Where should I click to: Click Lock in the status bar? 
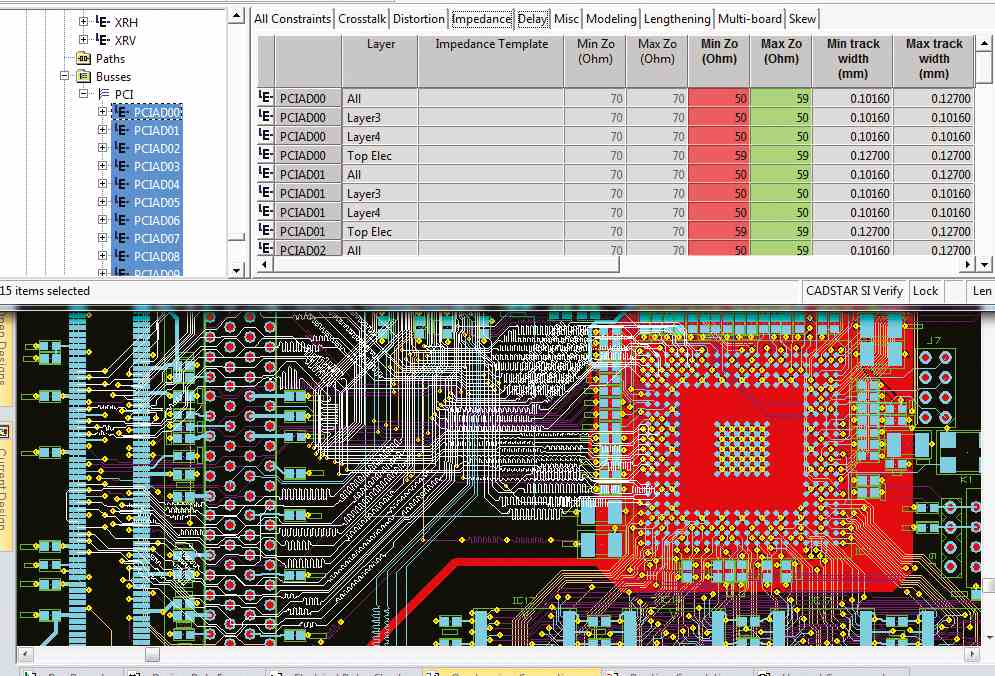(x=925, y=291)
